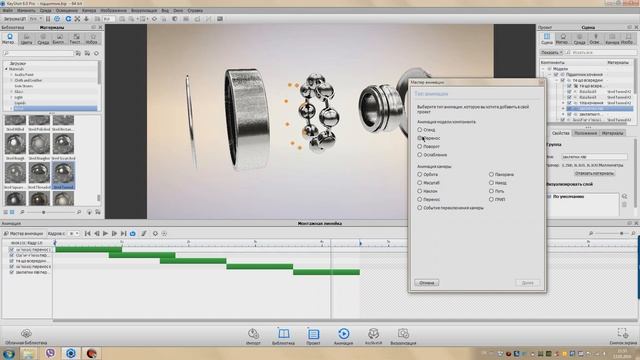Image resolution: width=640 pixels, height=360 pixels.
Task: Click the KeyShot icon in taskbar
Action: click(x=70, y=353)
